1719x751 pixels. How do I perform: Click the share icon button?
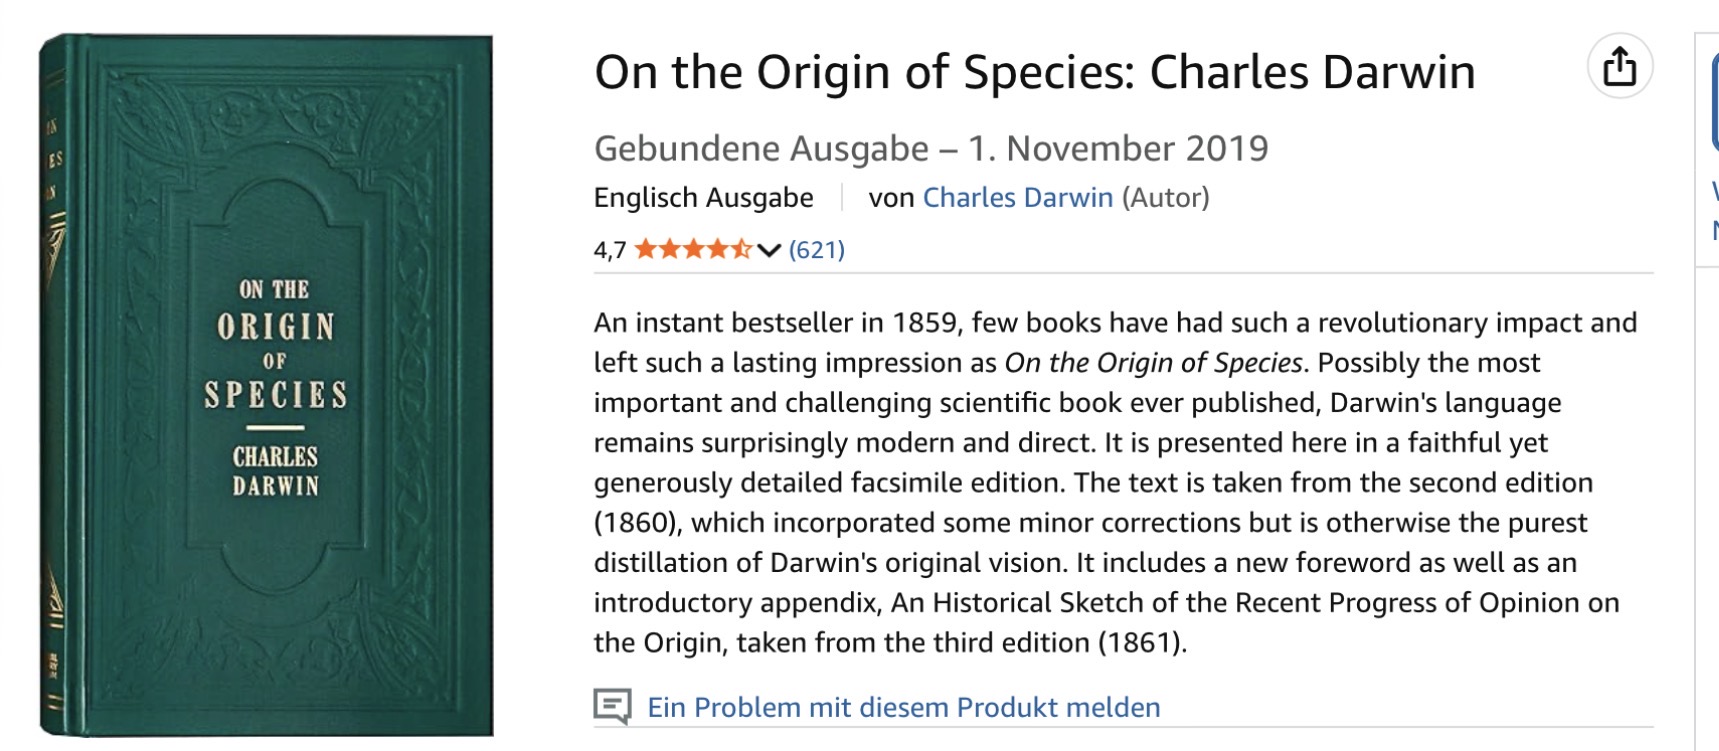point(1619,67)
